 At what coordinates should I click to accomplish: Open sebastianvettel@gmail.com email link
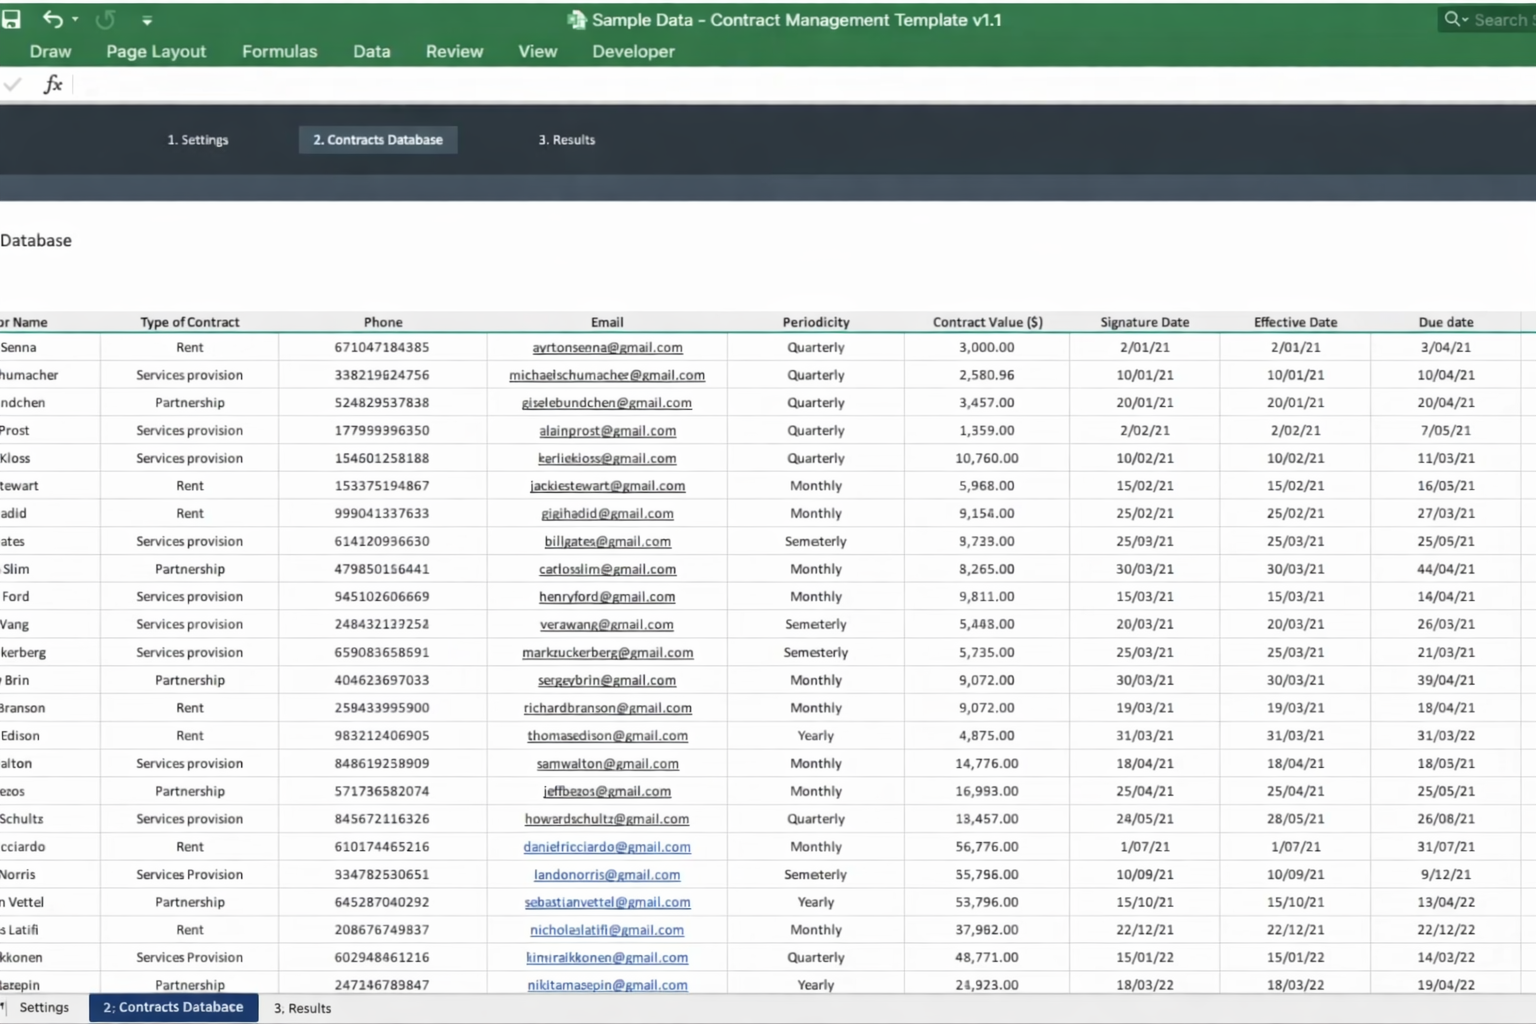click(x=607, y=902)
